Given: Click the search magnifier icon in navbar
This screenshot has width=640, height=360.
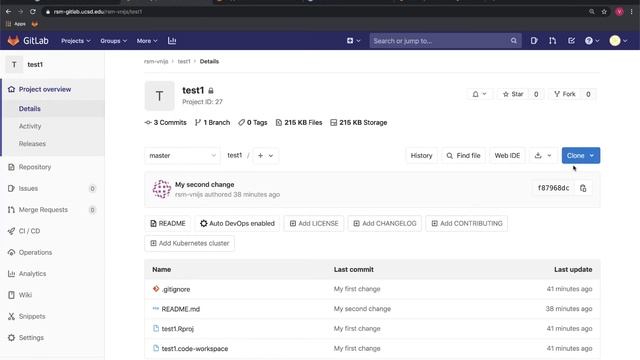Looking at the screenshot, I should pyautogui.click(x=513, y=41).
